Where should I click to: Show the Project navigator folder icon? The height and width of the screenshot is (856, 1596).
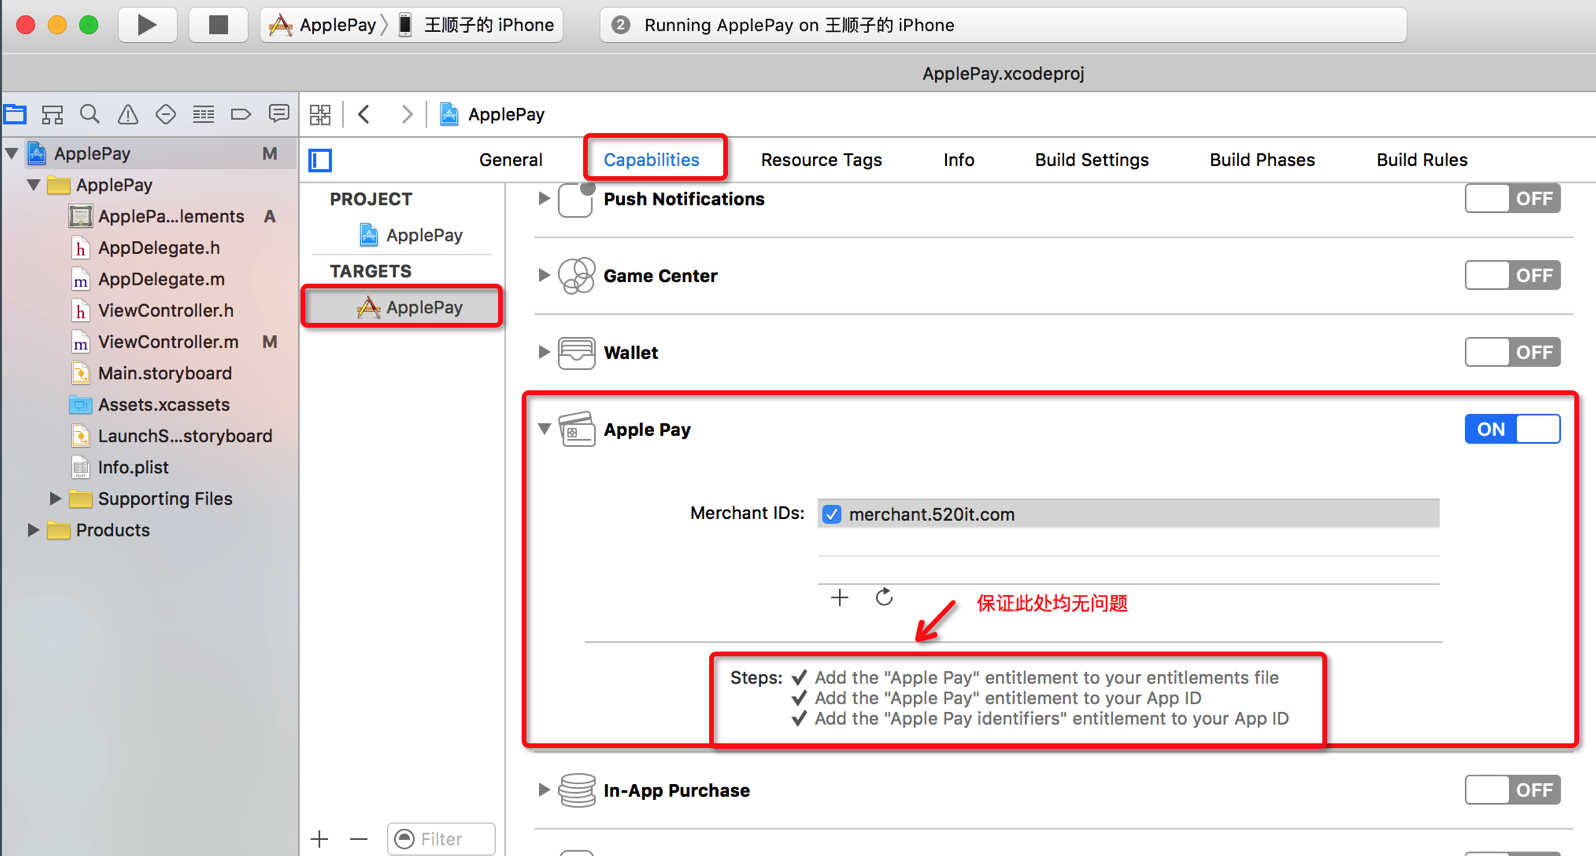15,114
